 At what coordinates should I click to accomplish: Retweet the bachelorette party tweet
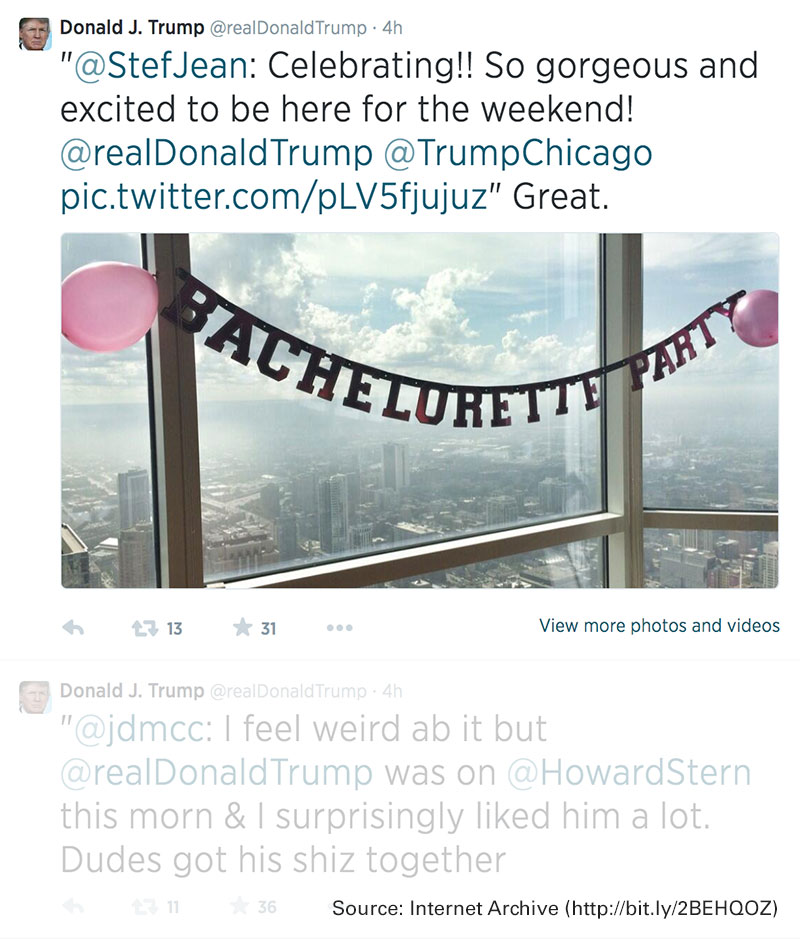tap(144, 628)
